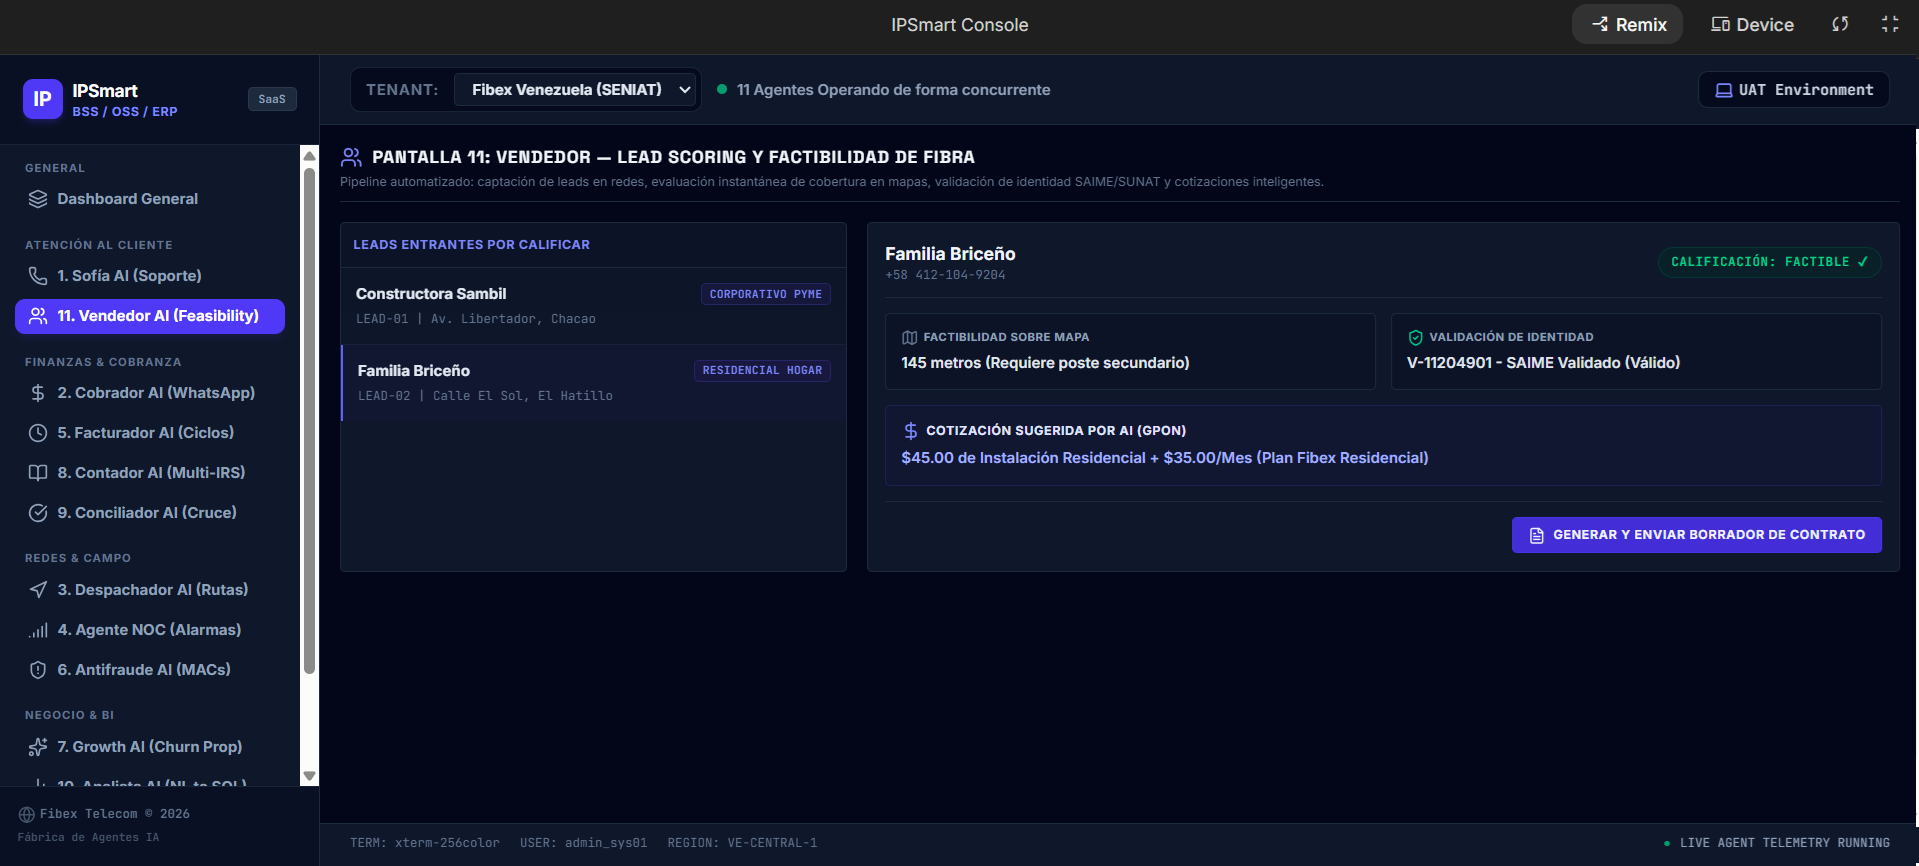Click the shield-check icon beside Validación de Identidad
The height and width of the screenshot is (866, 1919).
[x=1415, y=338]
